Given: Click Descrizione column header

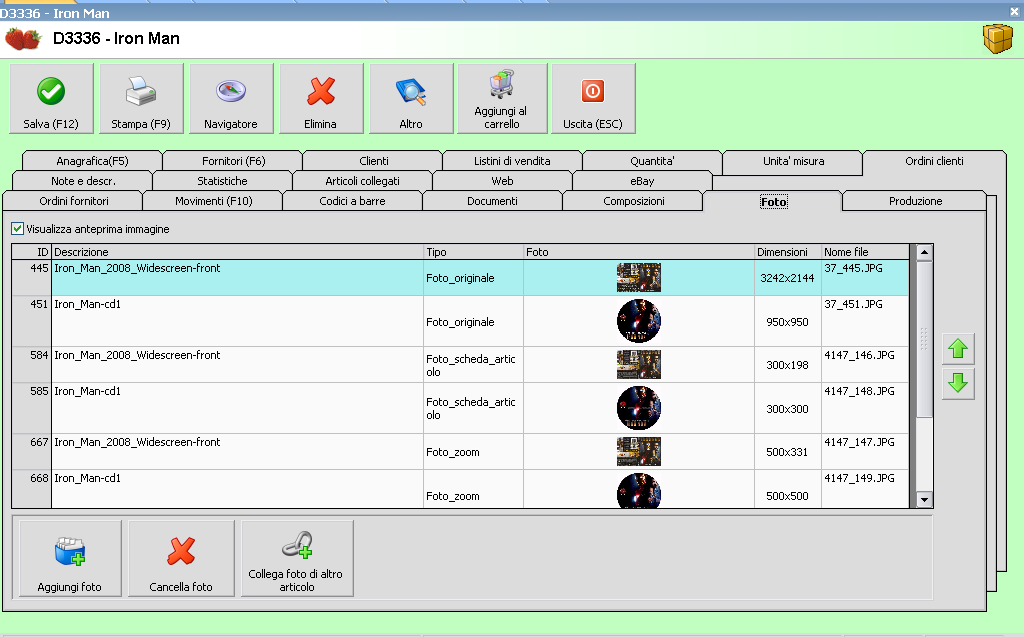Looking at the screenshot, I should point(238,252).
